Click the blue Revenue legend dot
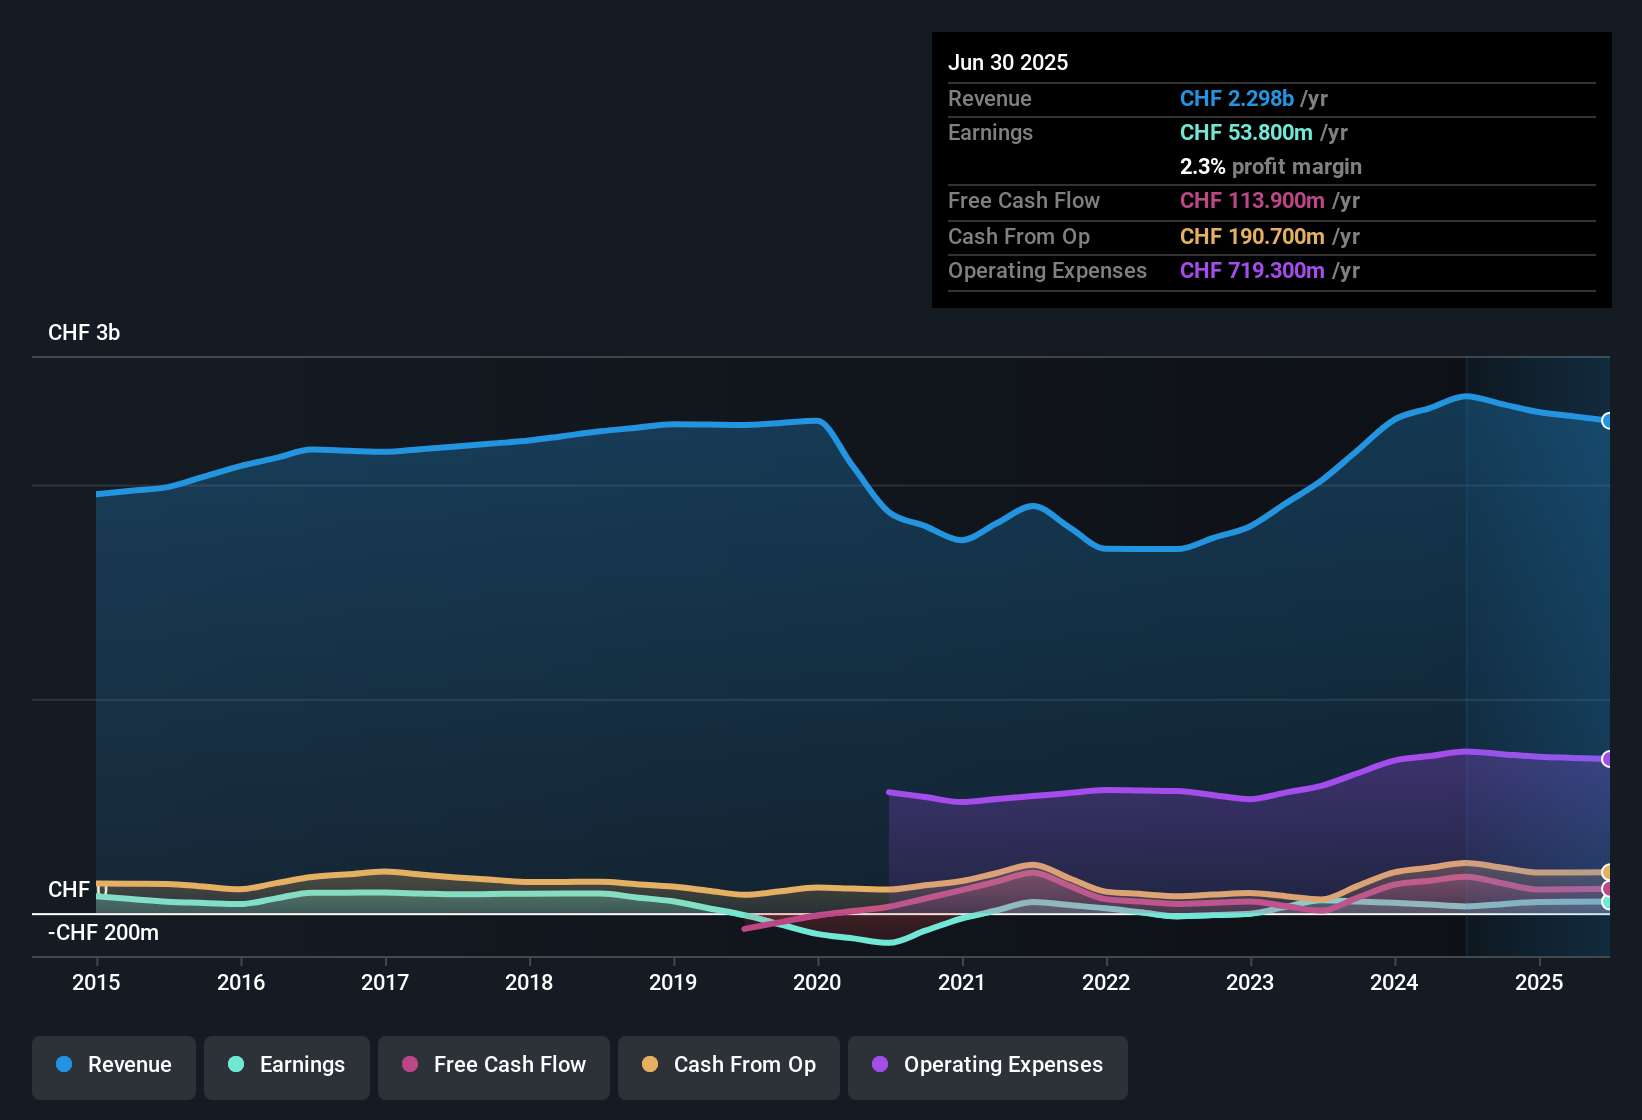 click(x=63, y=1065)
